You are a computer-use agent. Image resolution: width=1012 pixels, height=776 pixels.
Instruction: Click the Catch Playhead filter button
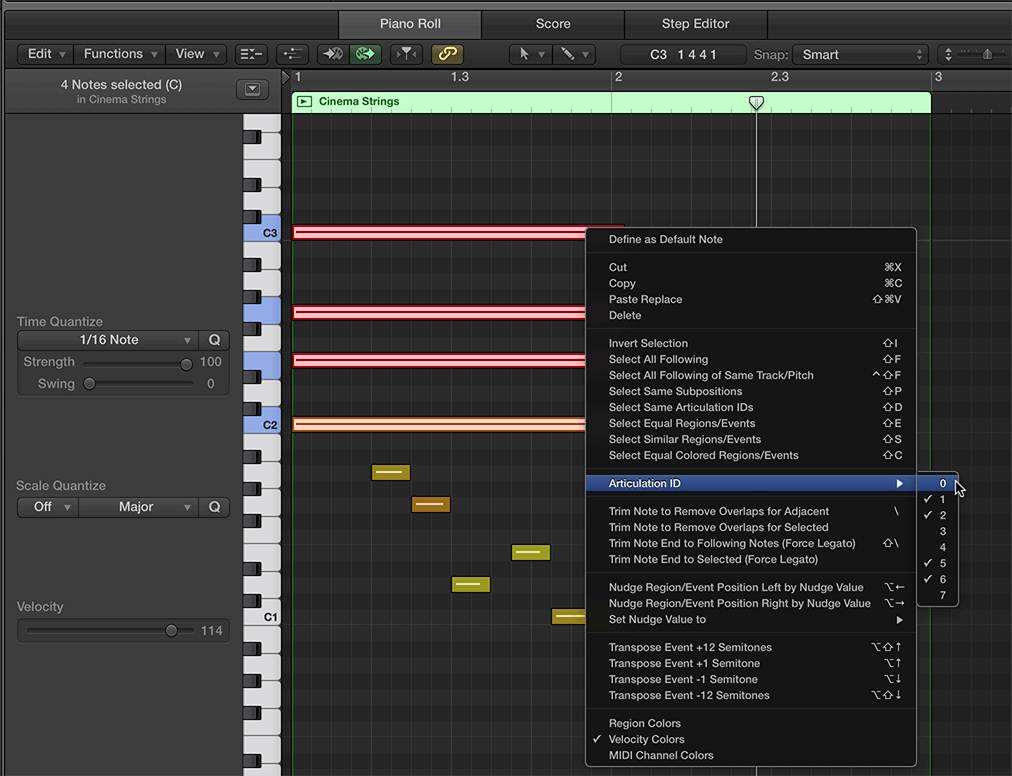[406, 54]
